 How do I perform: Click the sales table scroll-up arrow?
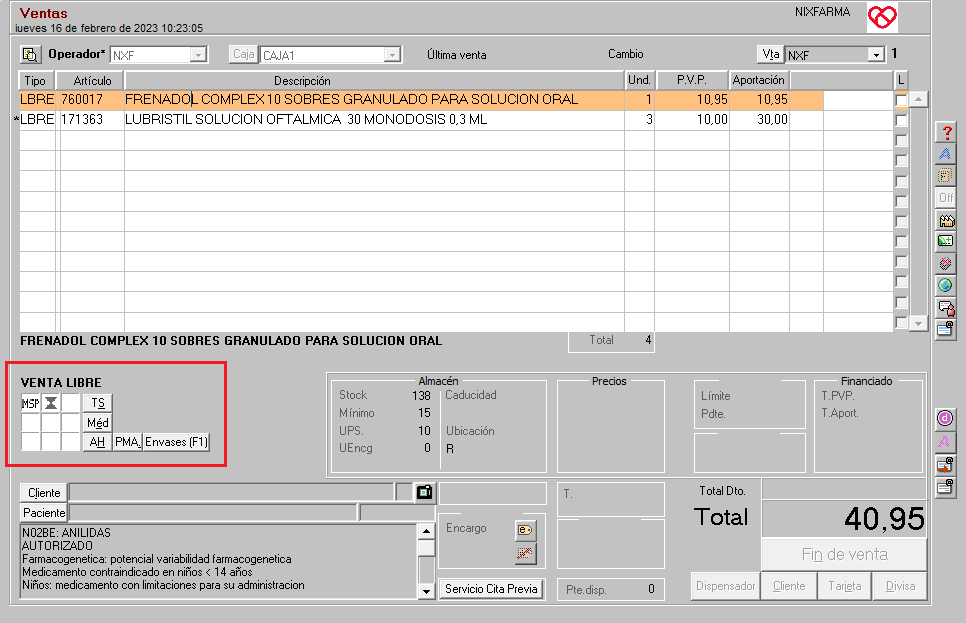(919, 99)
